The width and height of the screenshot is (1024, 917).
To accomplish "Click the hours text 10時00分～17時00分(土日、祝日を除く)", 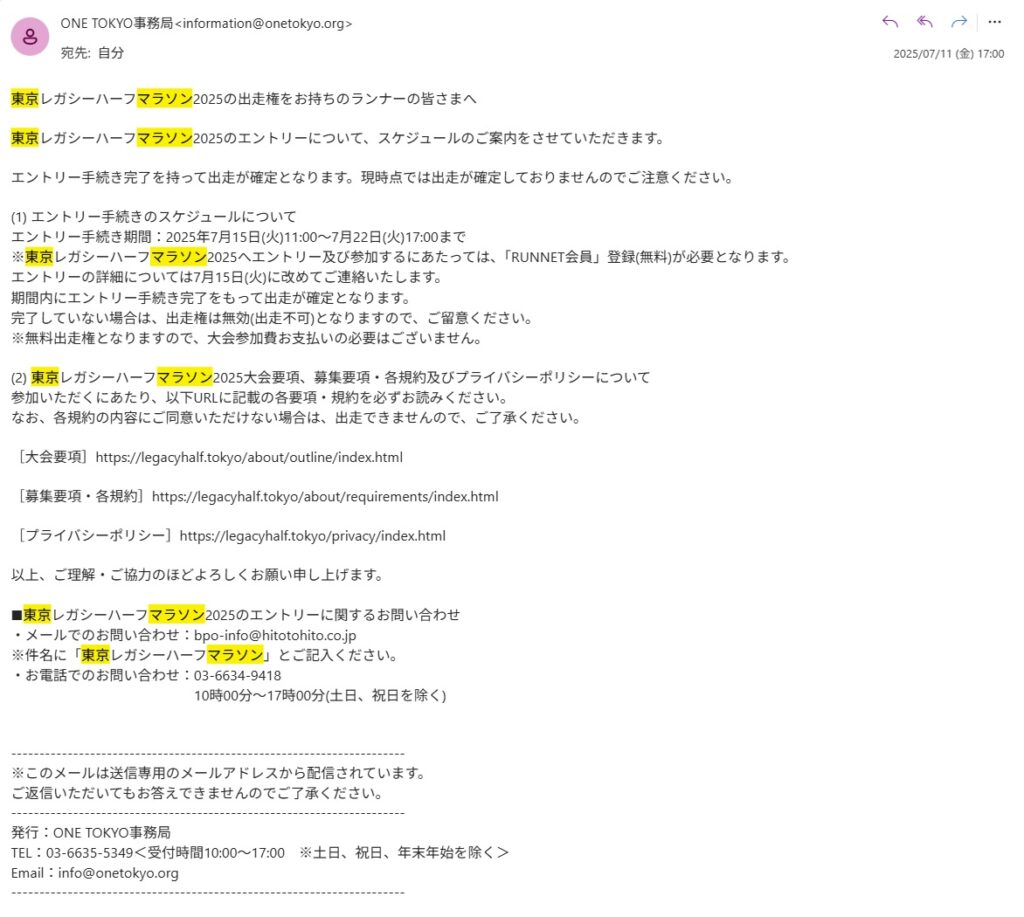I will (320, 695).
